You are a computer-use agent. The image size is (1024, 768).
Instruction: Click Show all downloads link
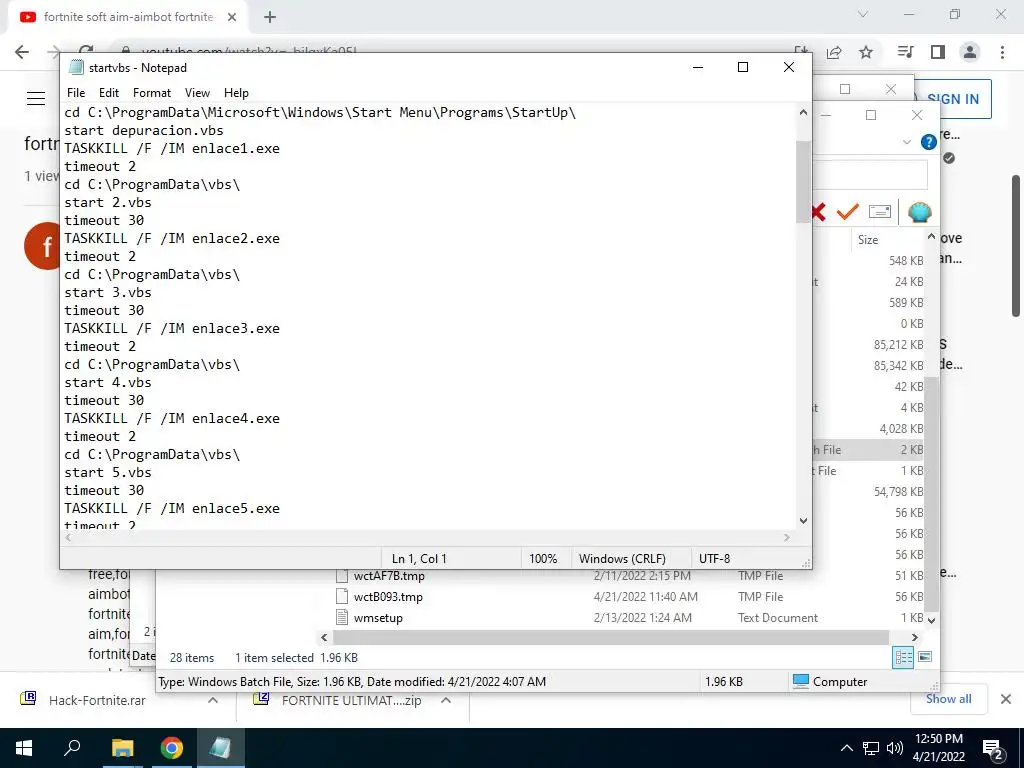948,699
